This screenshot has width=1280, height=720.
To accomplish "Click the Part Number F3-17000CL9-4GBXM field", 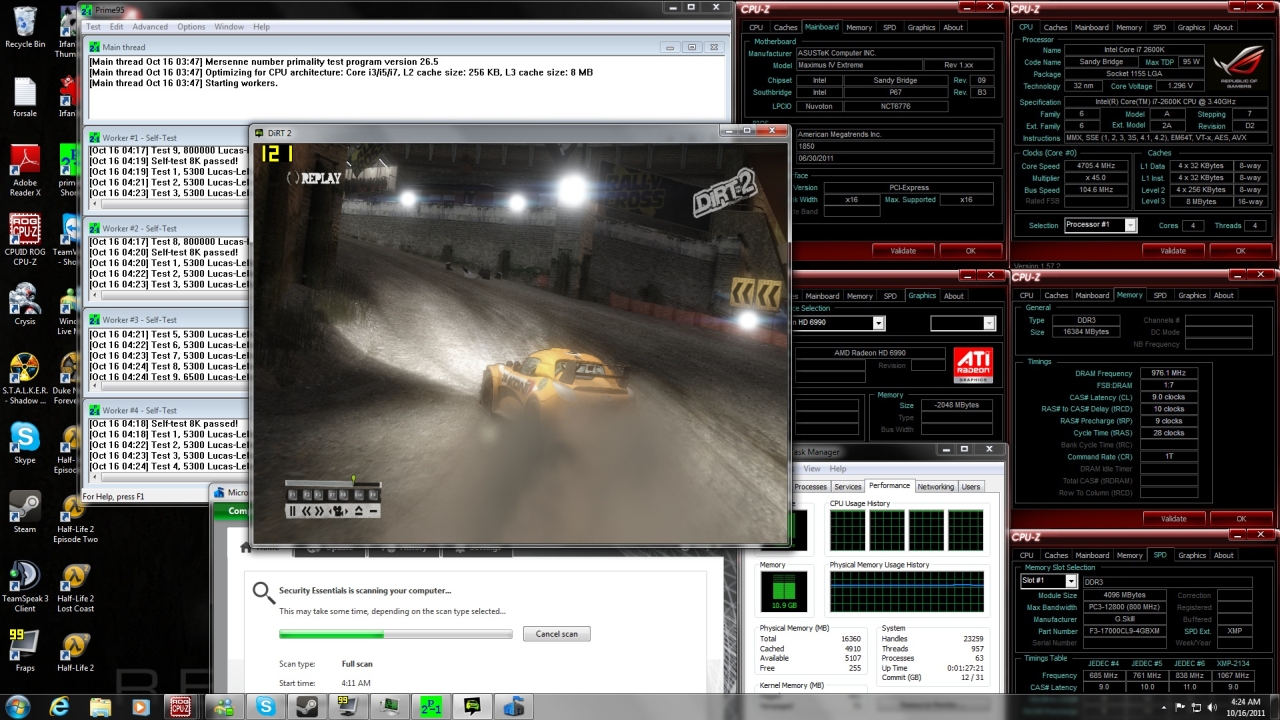I will pyautogui.click(x=1126, y=631).
